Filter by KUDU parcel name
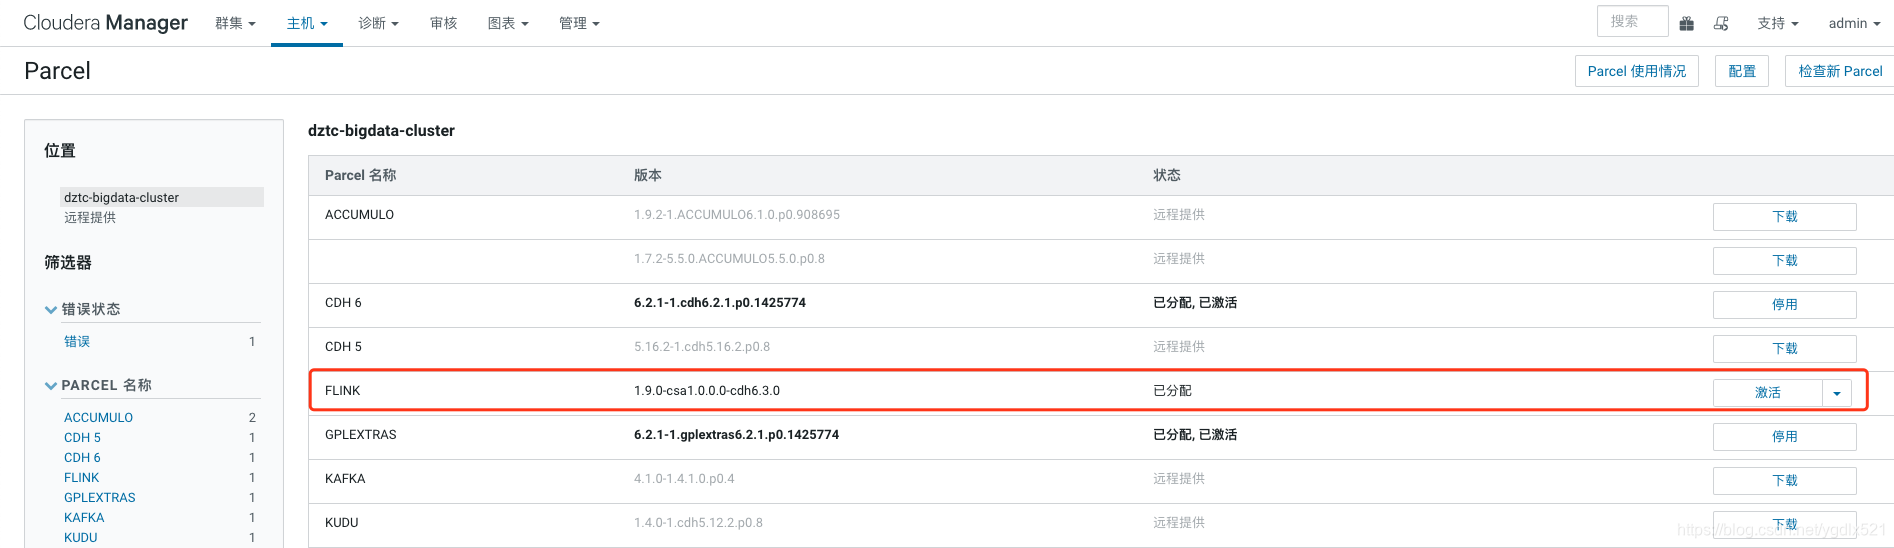 click(x=81, y=537)
